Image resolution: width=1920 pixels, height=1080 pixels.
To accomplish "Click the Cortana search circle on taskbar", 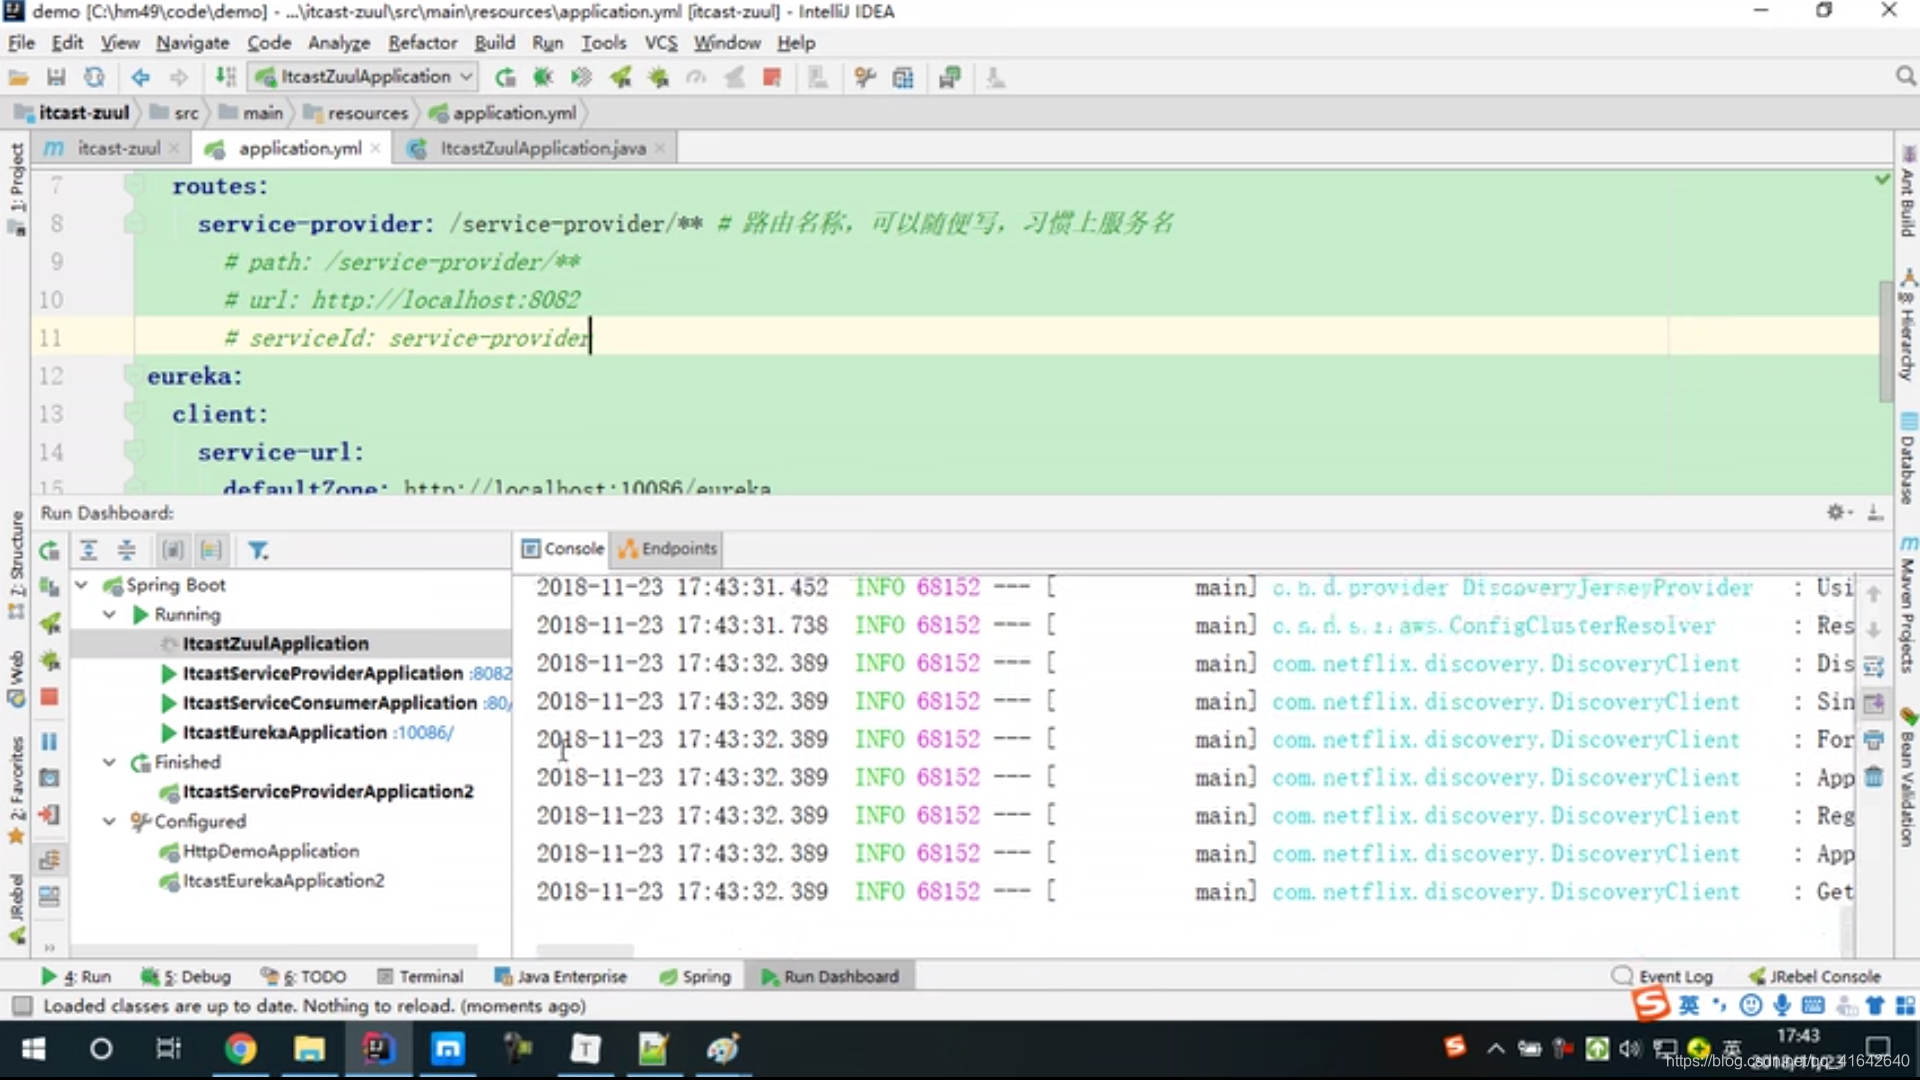I will tap(101, 1049).
